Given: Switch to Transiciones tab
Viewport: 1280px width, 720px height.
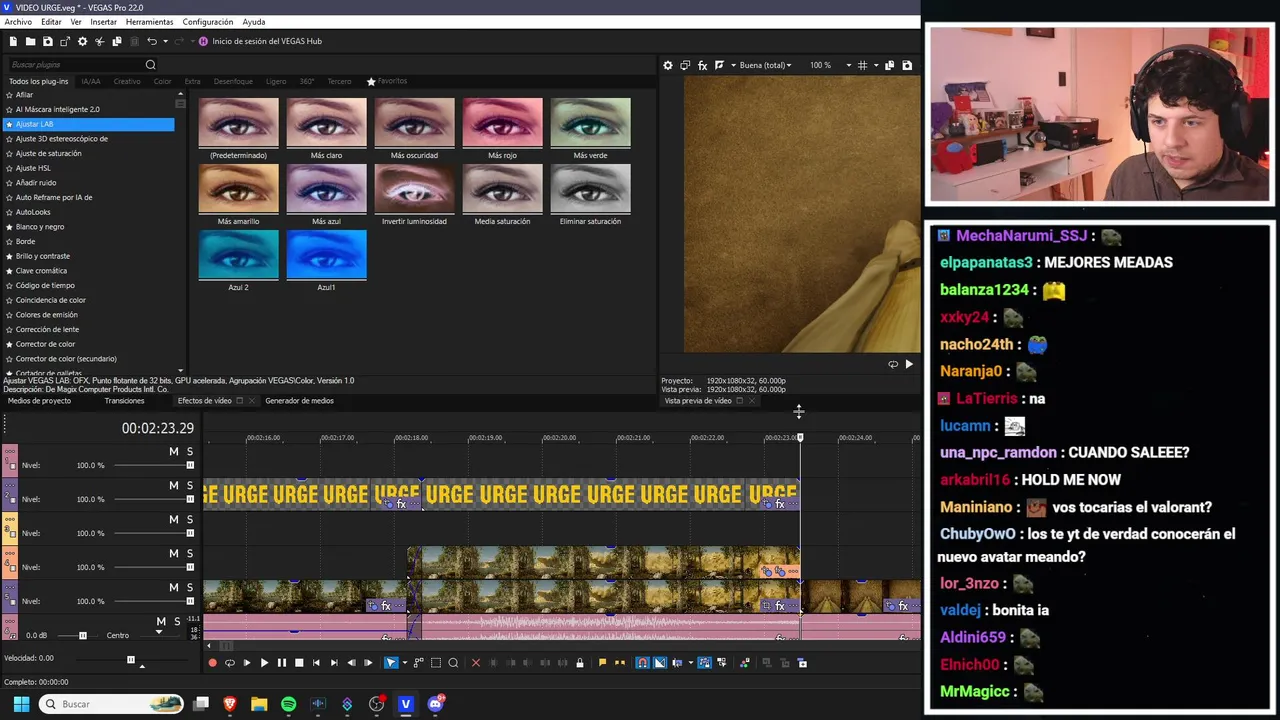Looking at the screenshot, I should coord(124,401).
